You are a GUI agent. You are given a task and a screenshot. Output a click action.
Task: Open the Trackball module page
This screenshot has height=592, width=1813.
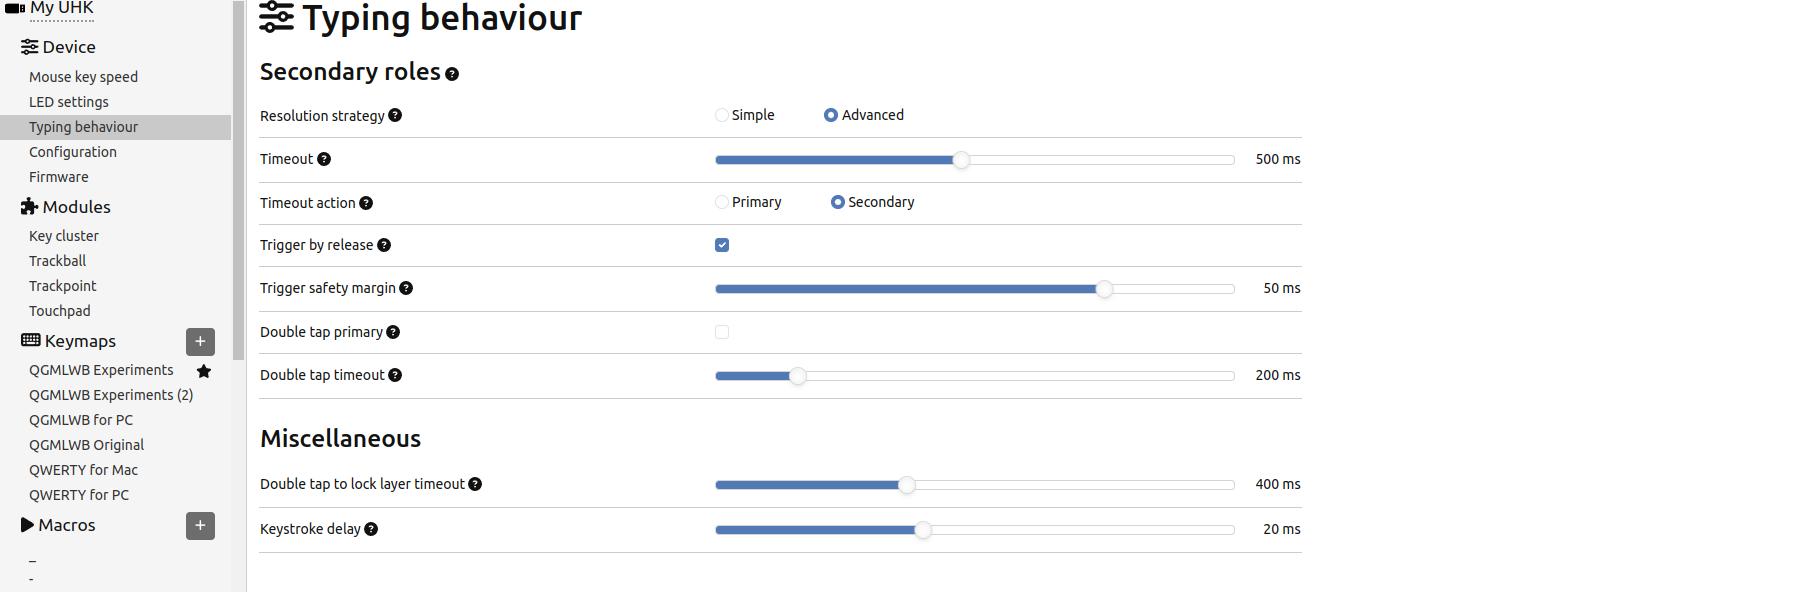[x=58, y=261]
